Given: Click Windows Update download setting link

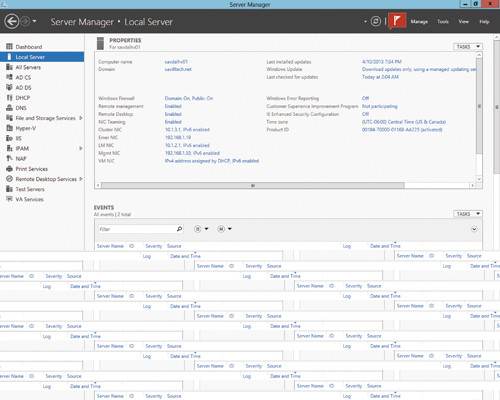Looking at the screenshot, I should tap(419, 69).
